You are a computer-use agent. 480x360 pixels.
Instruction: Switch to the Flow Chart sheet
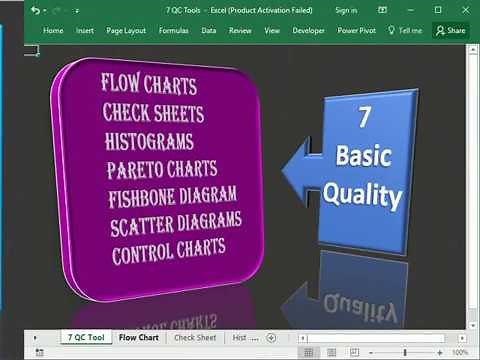139,337
